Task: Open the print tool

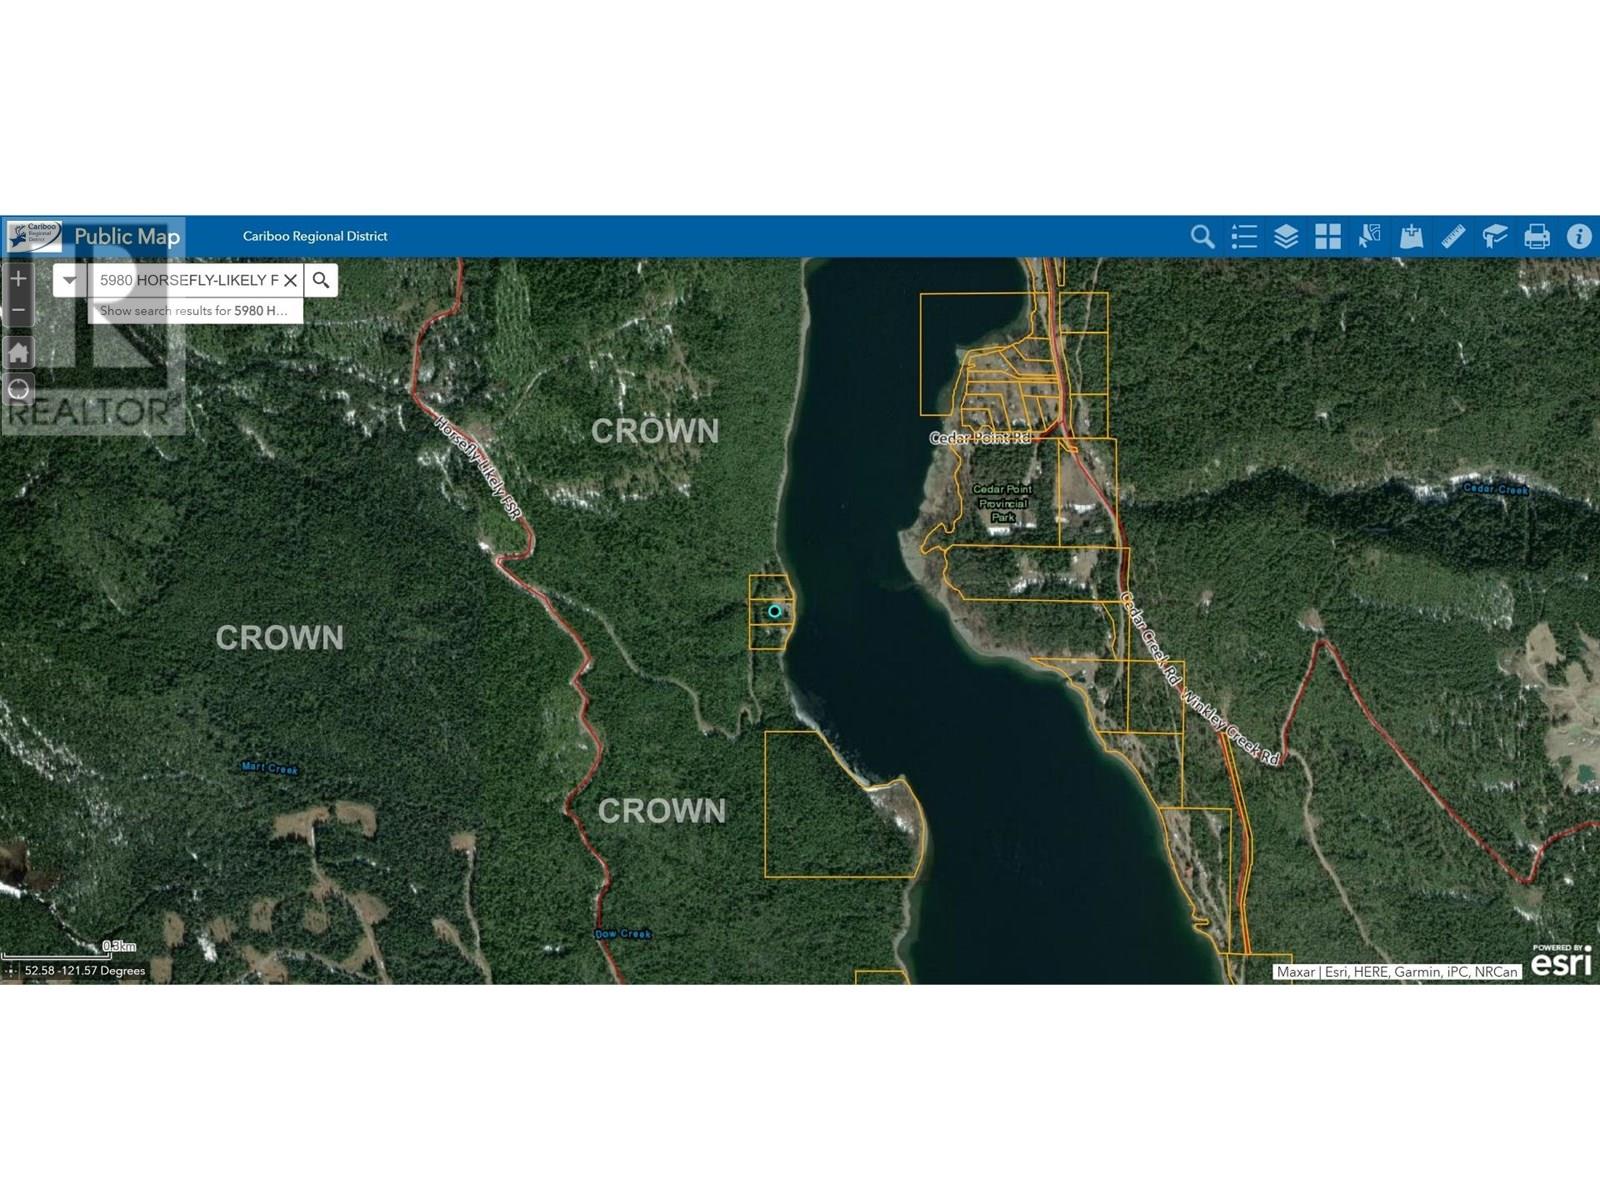Action: coord(1537,237)
